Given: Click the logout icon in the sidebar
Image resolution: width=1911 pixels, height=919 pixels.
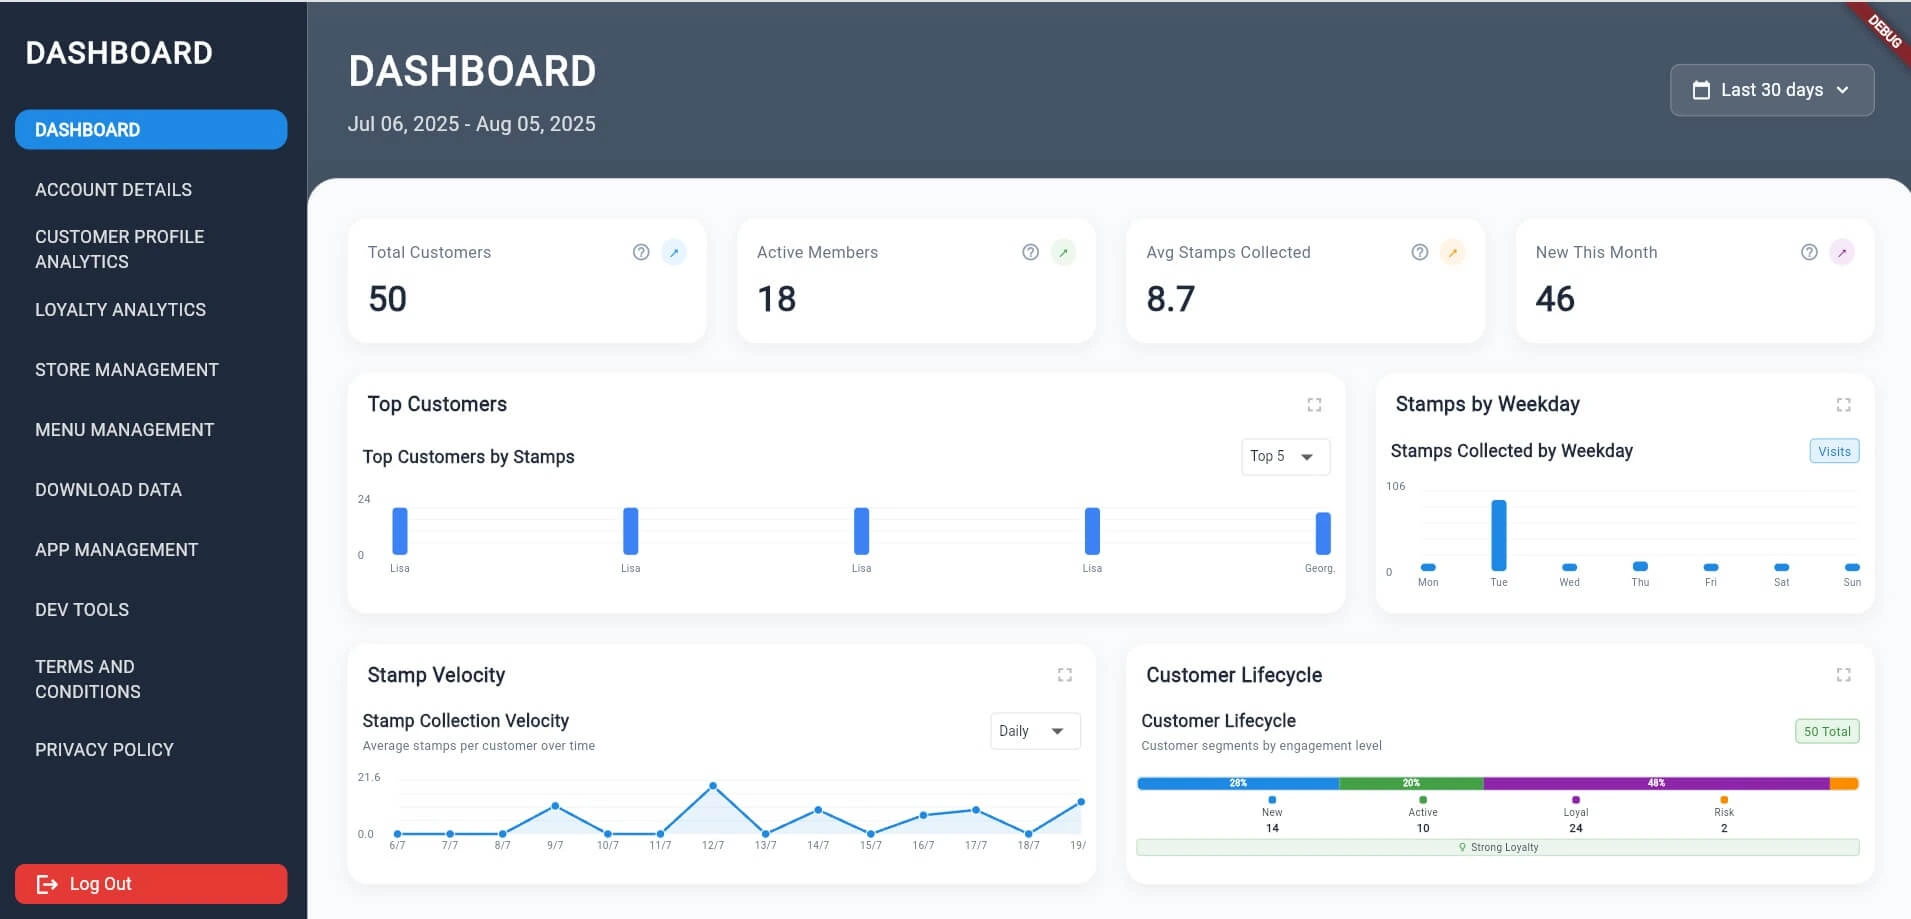Looking at the screenshot, I should tap(46, 883).
